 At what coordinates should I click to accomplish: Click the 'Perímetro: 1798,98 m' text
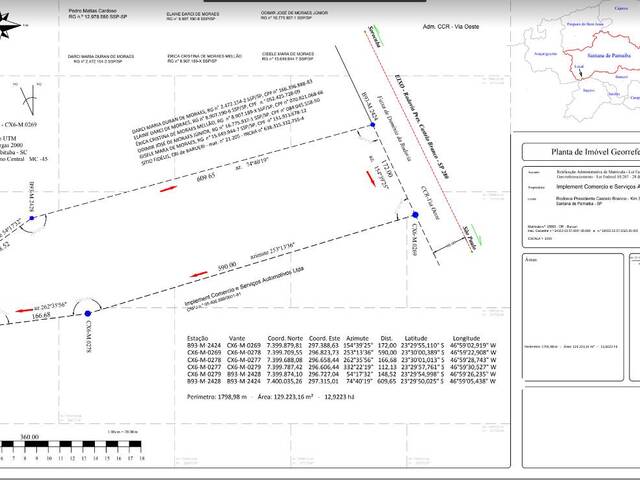[217, 397]
